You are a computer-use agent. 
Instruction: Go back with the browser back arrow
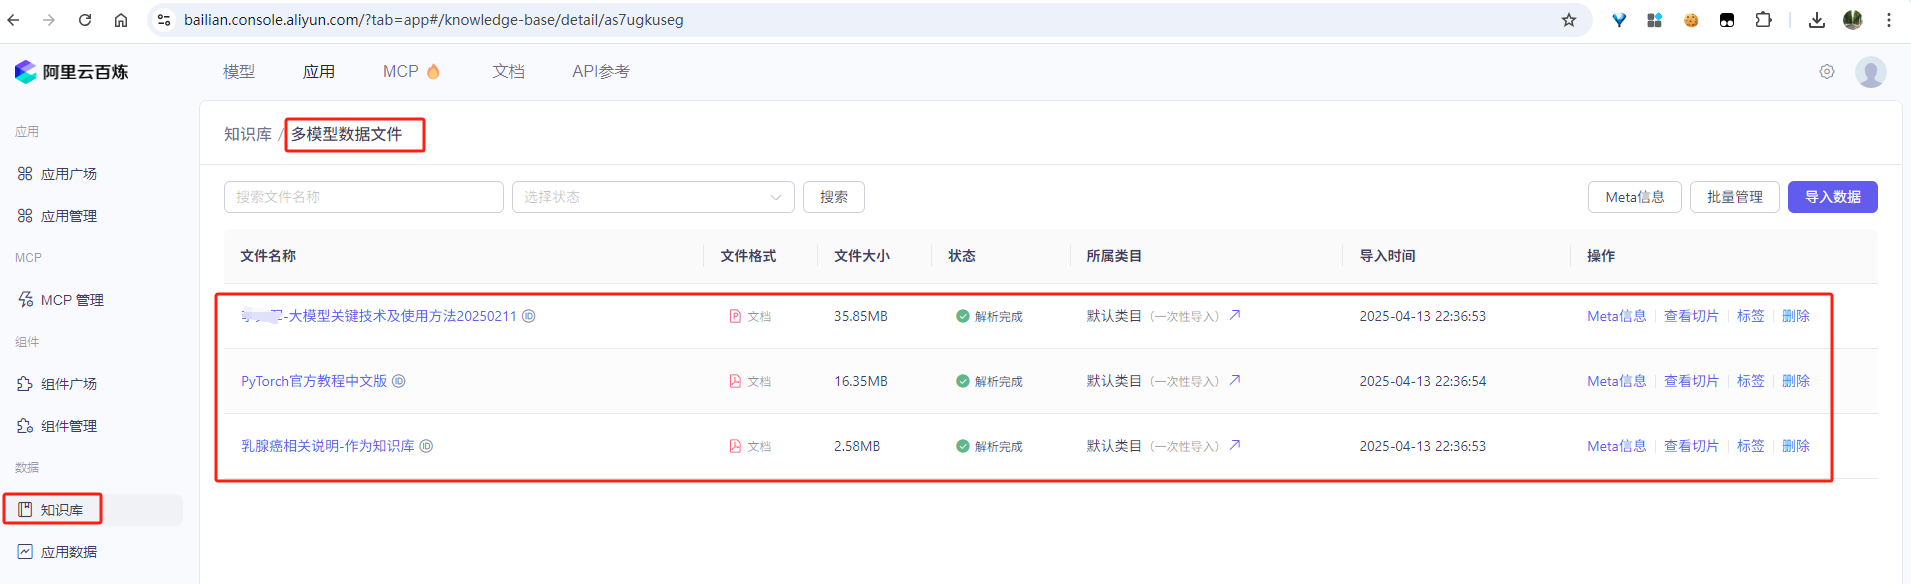point(13,20)
